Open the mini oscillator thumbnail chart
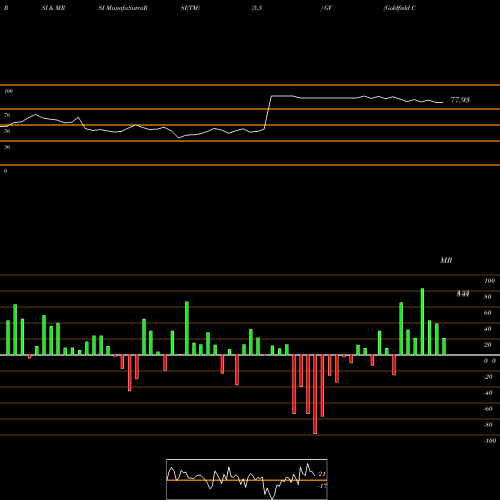The image size is (500, 500). [247, 479]
